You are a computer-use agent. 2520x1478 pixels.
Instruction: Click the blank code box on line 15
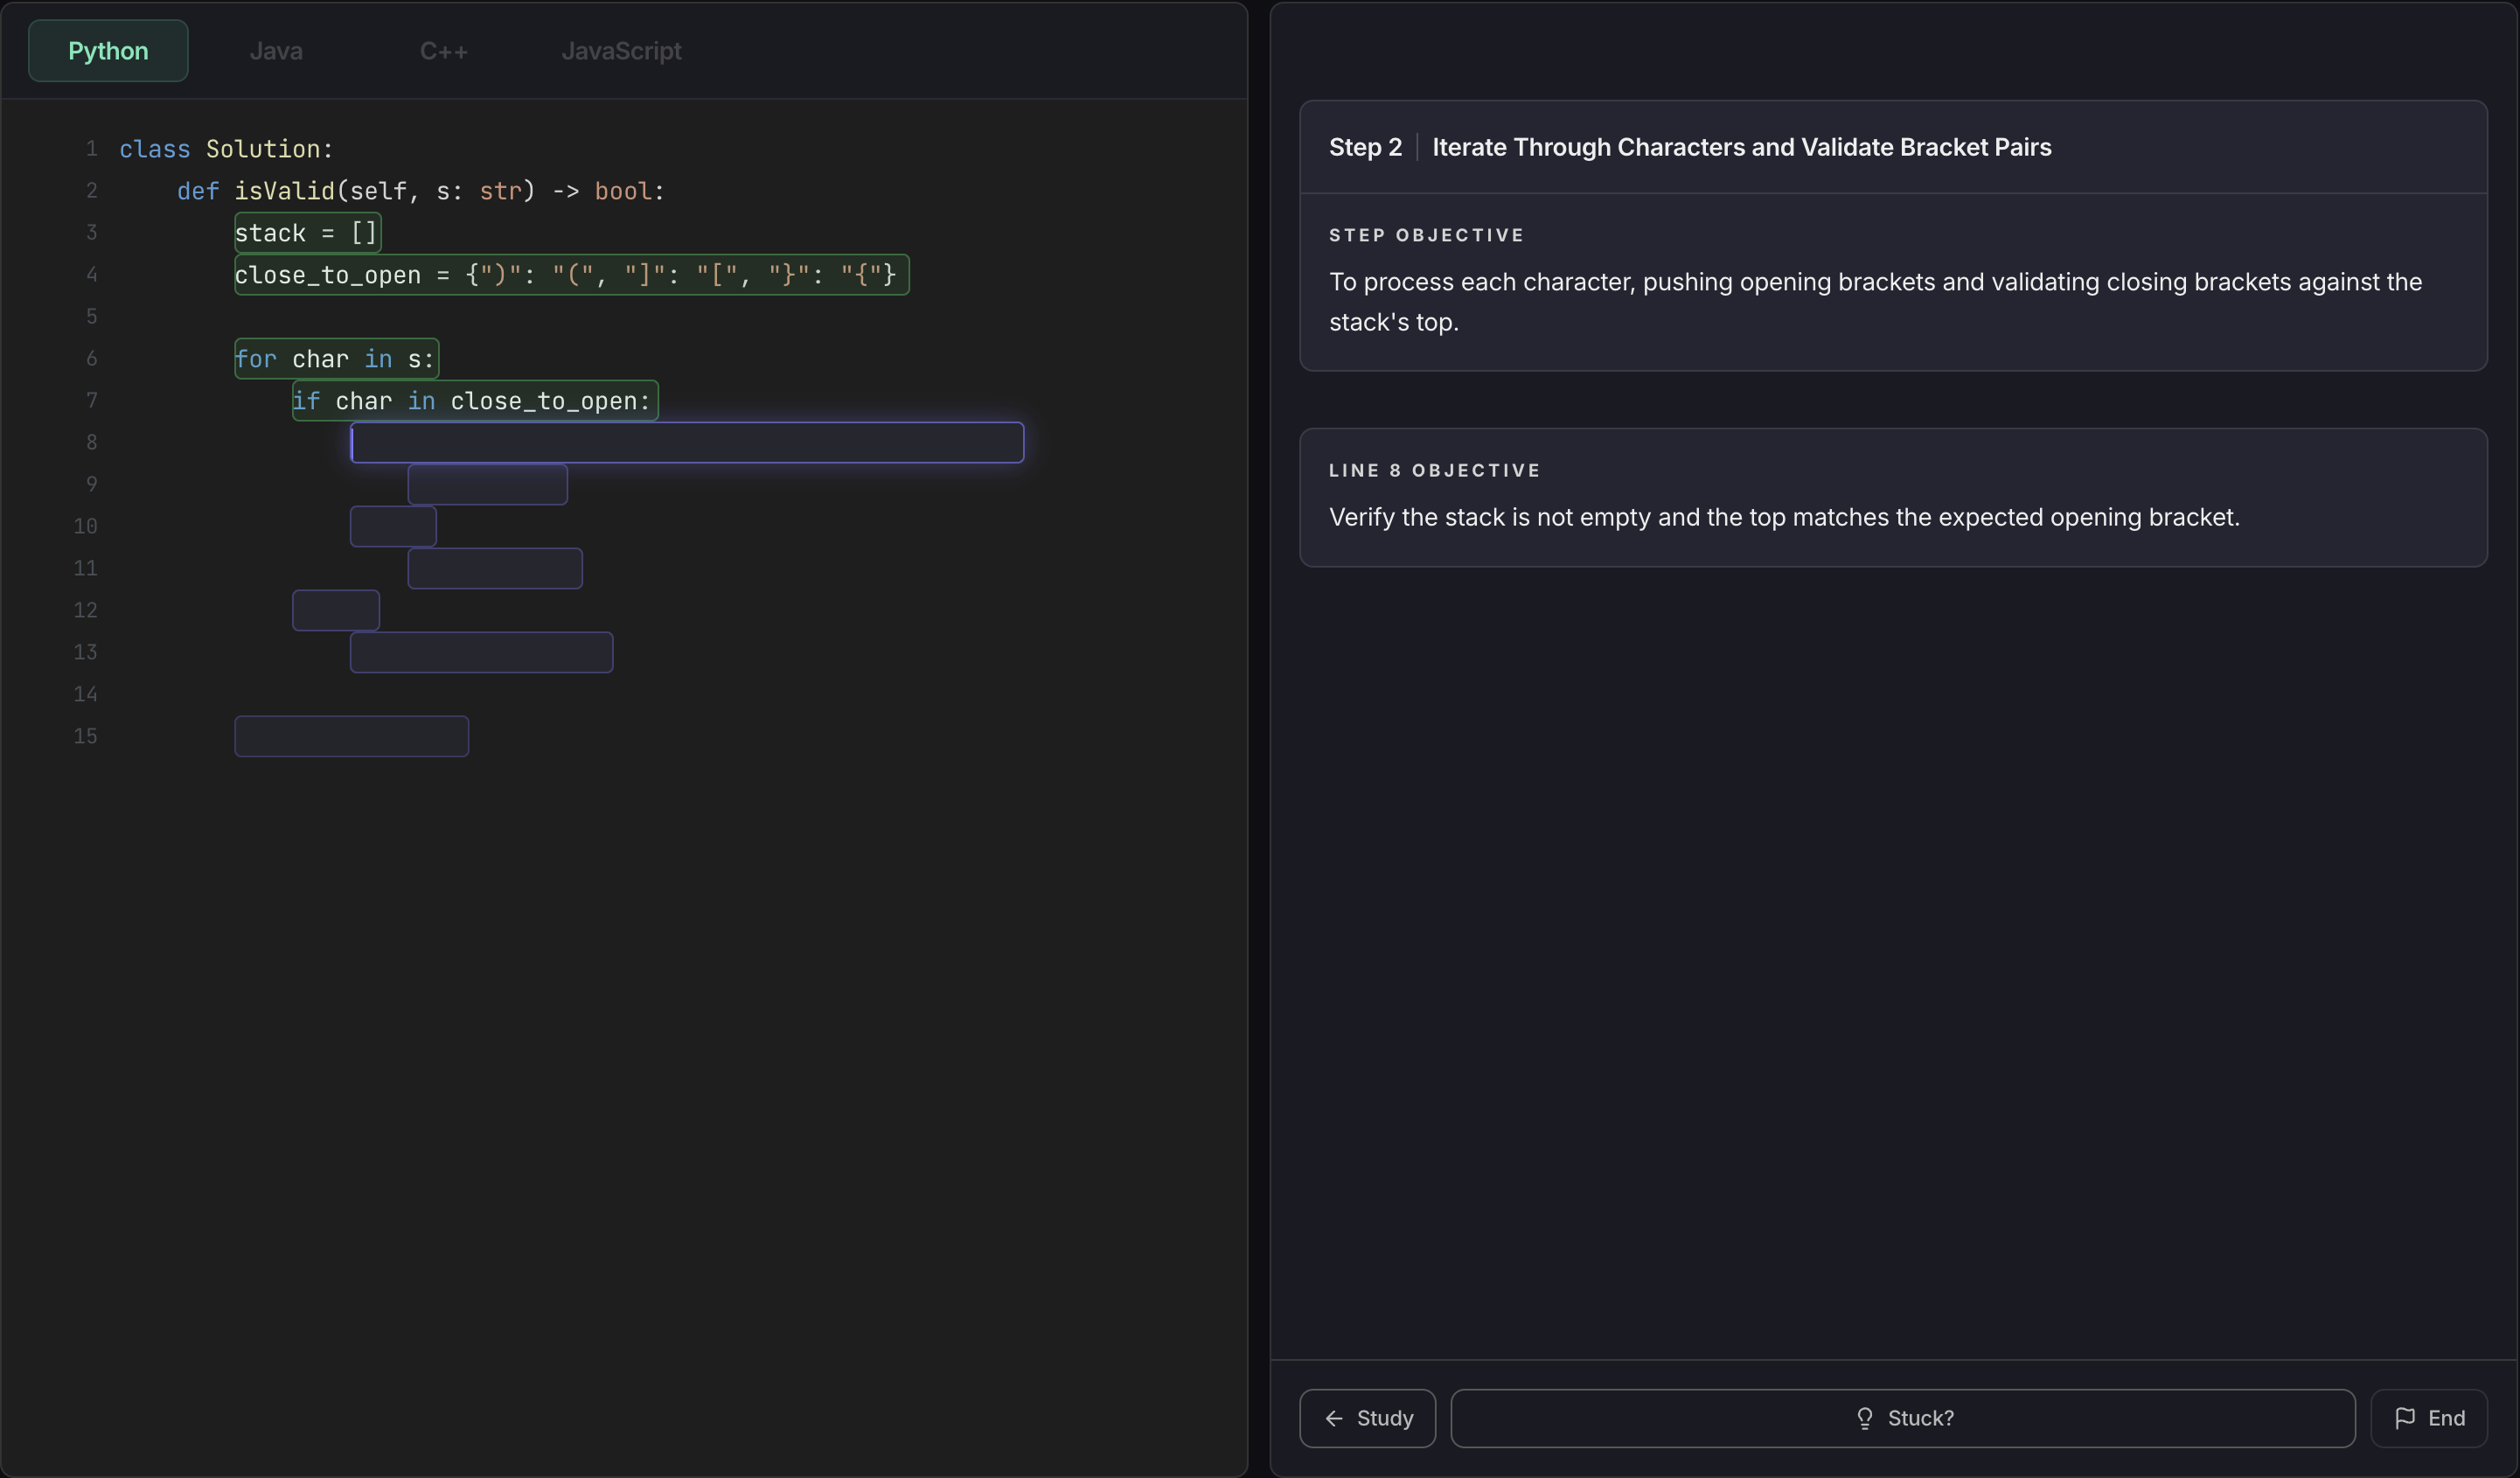(351, 735)
